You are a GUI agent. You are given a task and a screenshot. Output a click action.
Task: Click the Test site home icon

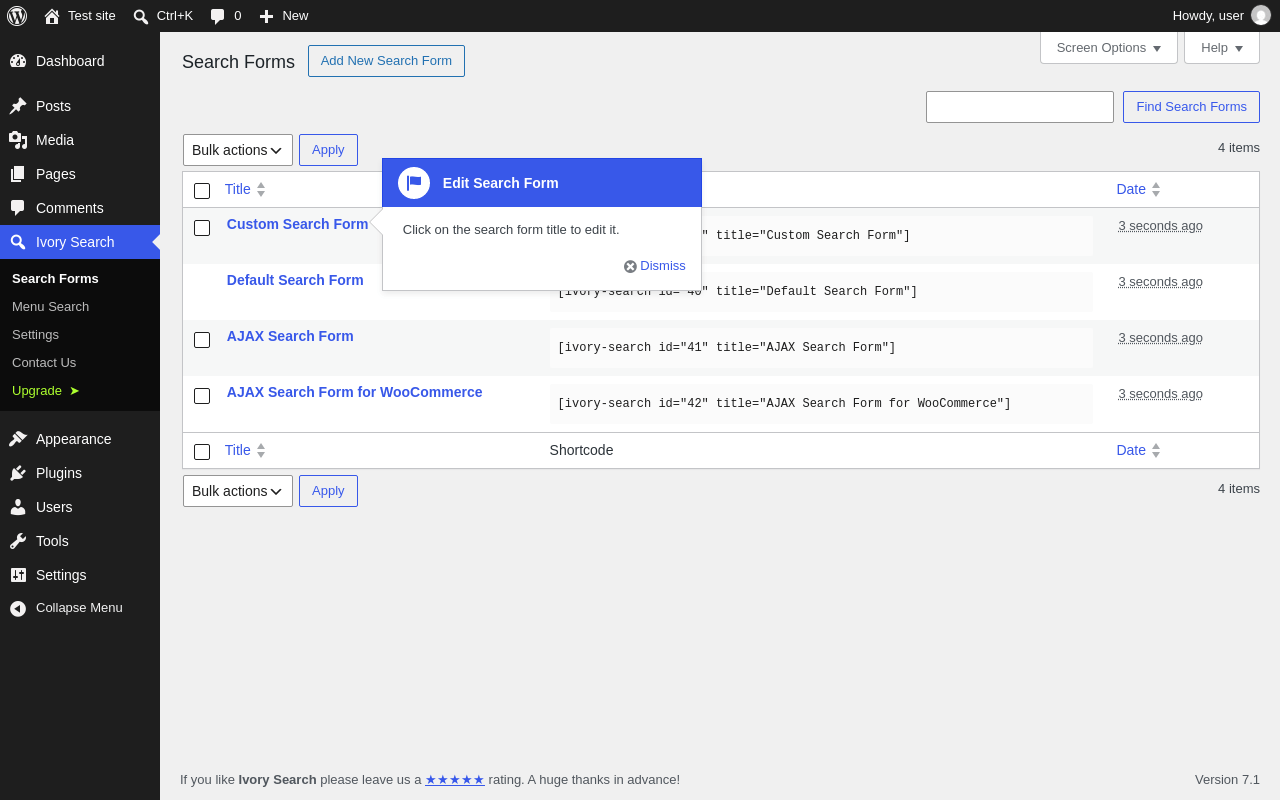tap(52, 16)
